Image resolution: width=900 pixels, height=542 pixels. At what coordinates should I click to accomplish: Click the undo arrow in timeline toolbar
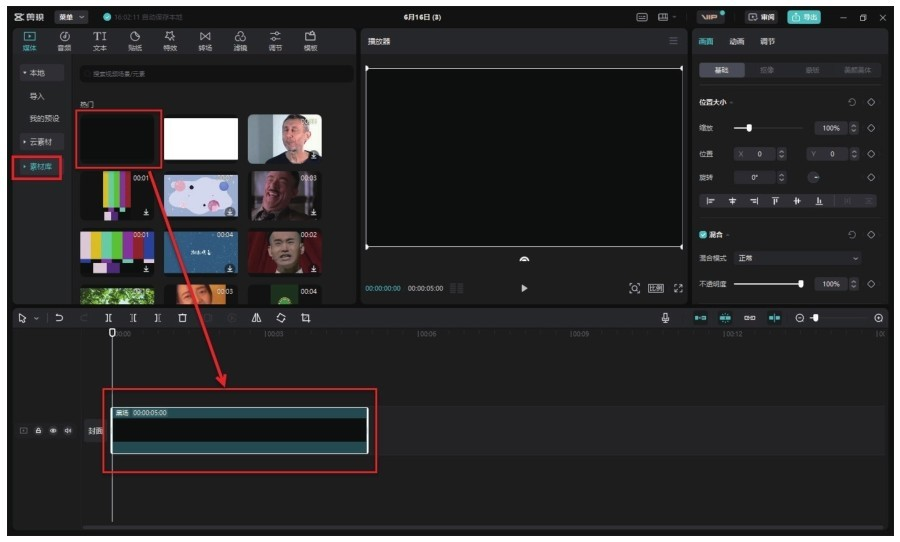pyautogui.click(x=59, y=318)
